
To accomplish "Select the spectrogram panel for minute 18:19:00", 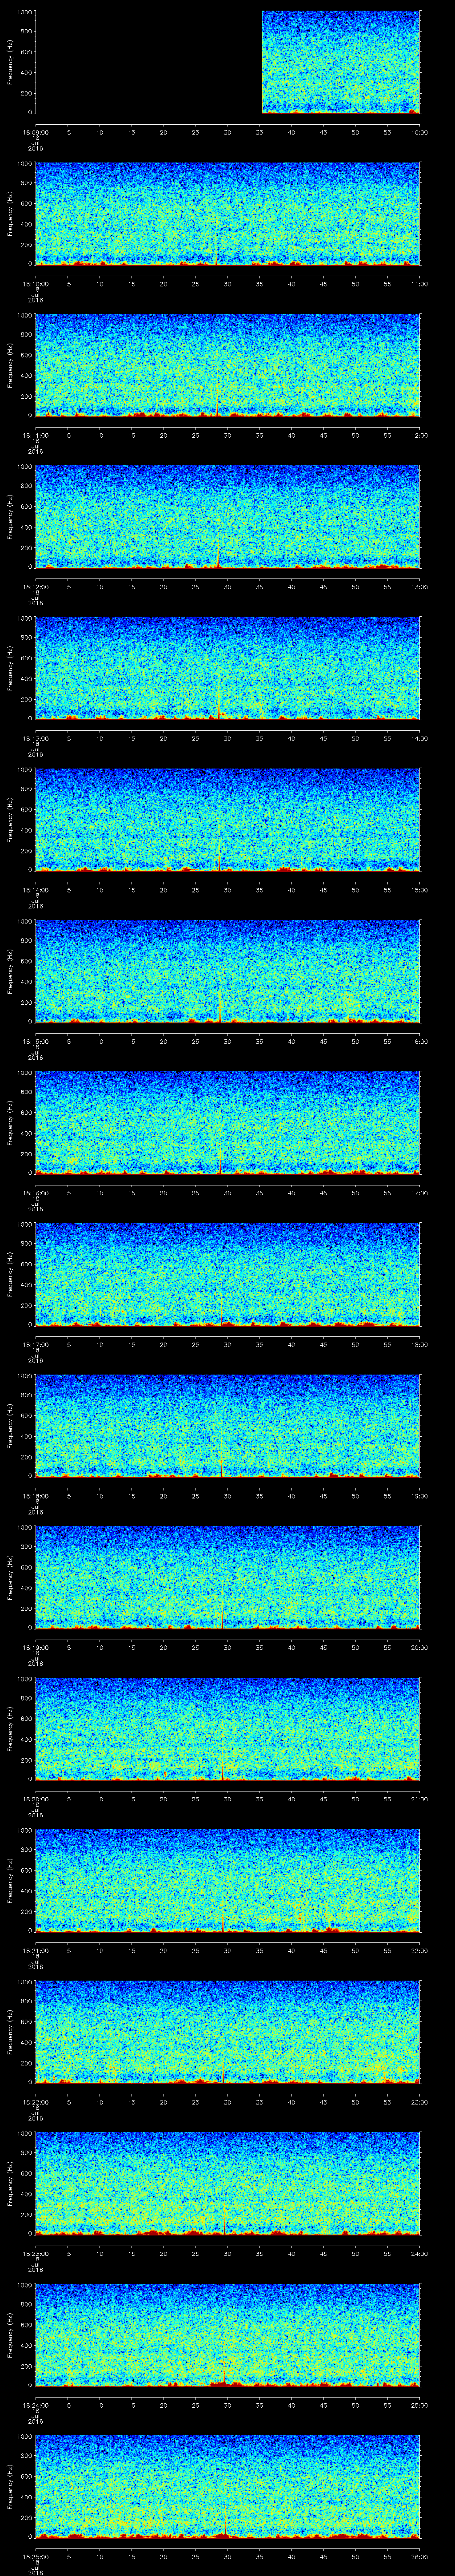I will (227, 1577).
